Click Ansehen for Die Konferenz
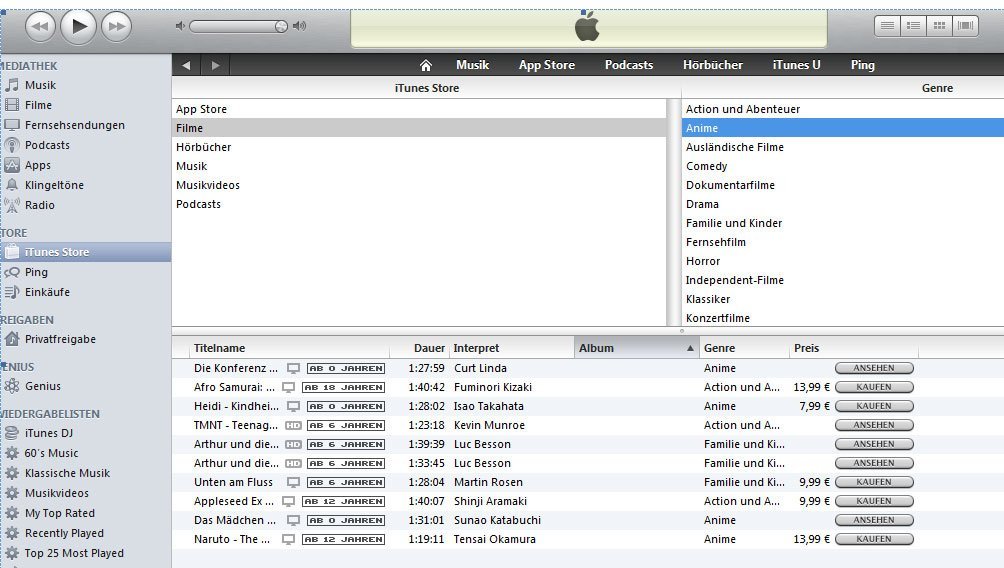Viewport: 1004px width, 568px height. click(x=873, y=368)
